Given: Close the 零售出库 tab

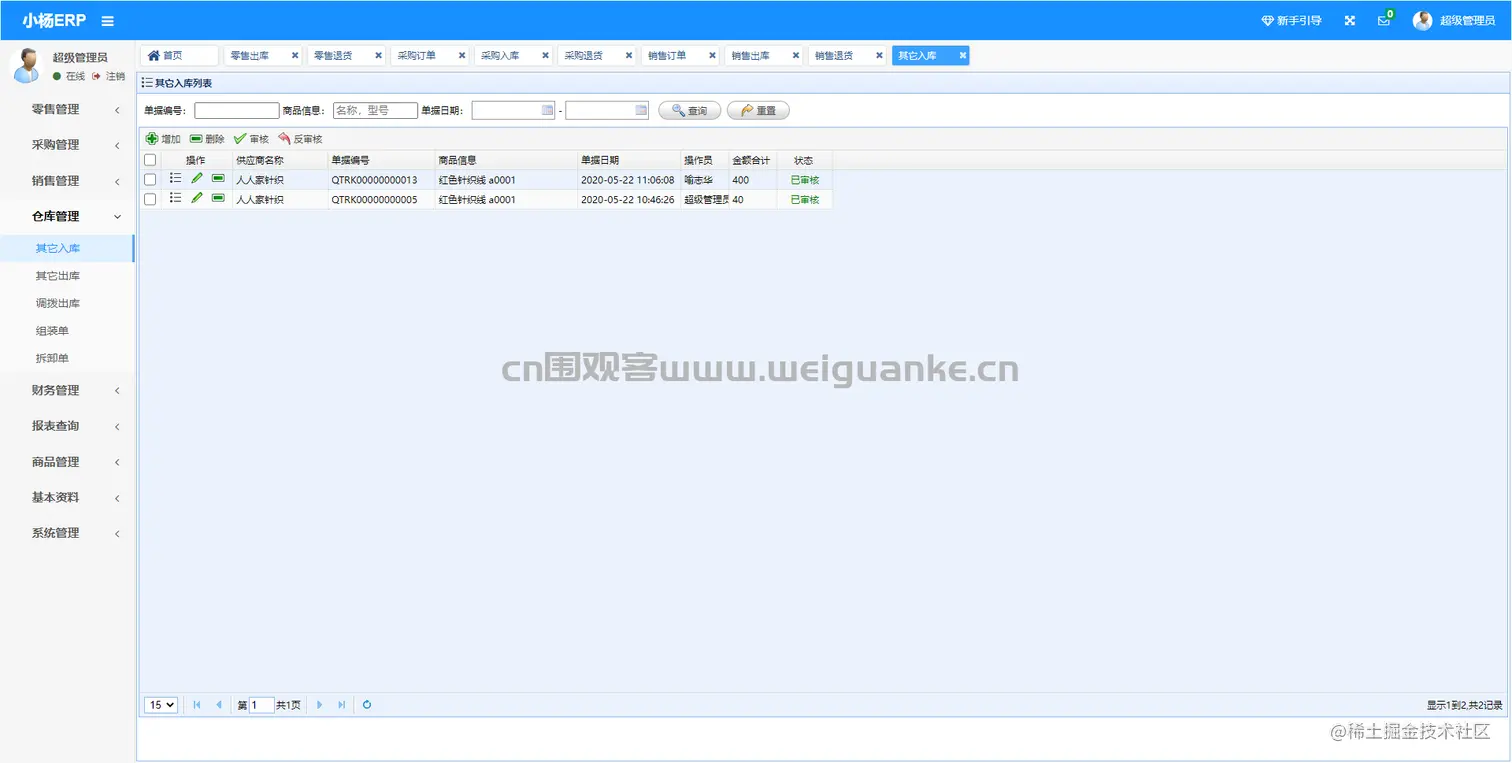Looking at the screenshot, I should pyautogui.click(x=295, y=56).
